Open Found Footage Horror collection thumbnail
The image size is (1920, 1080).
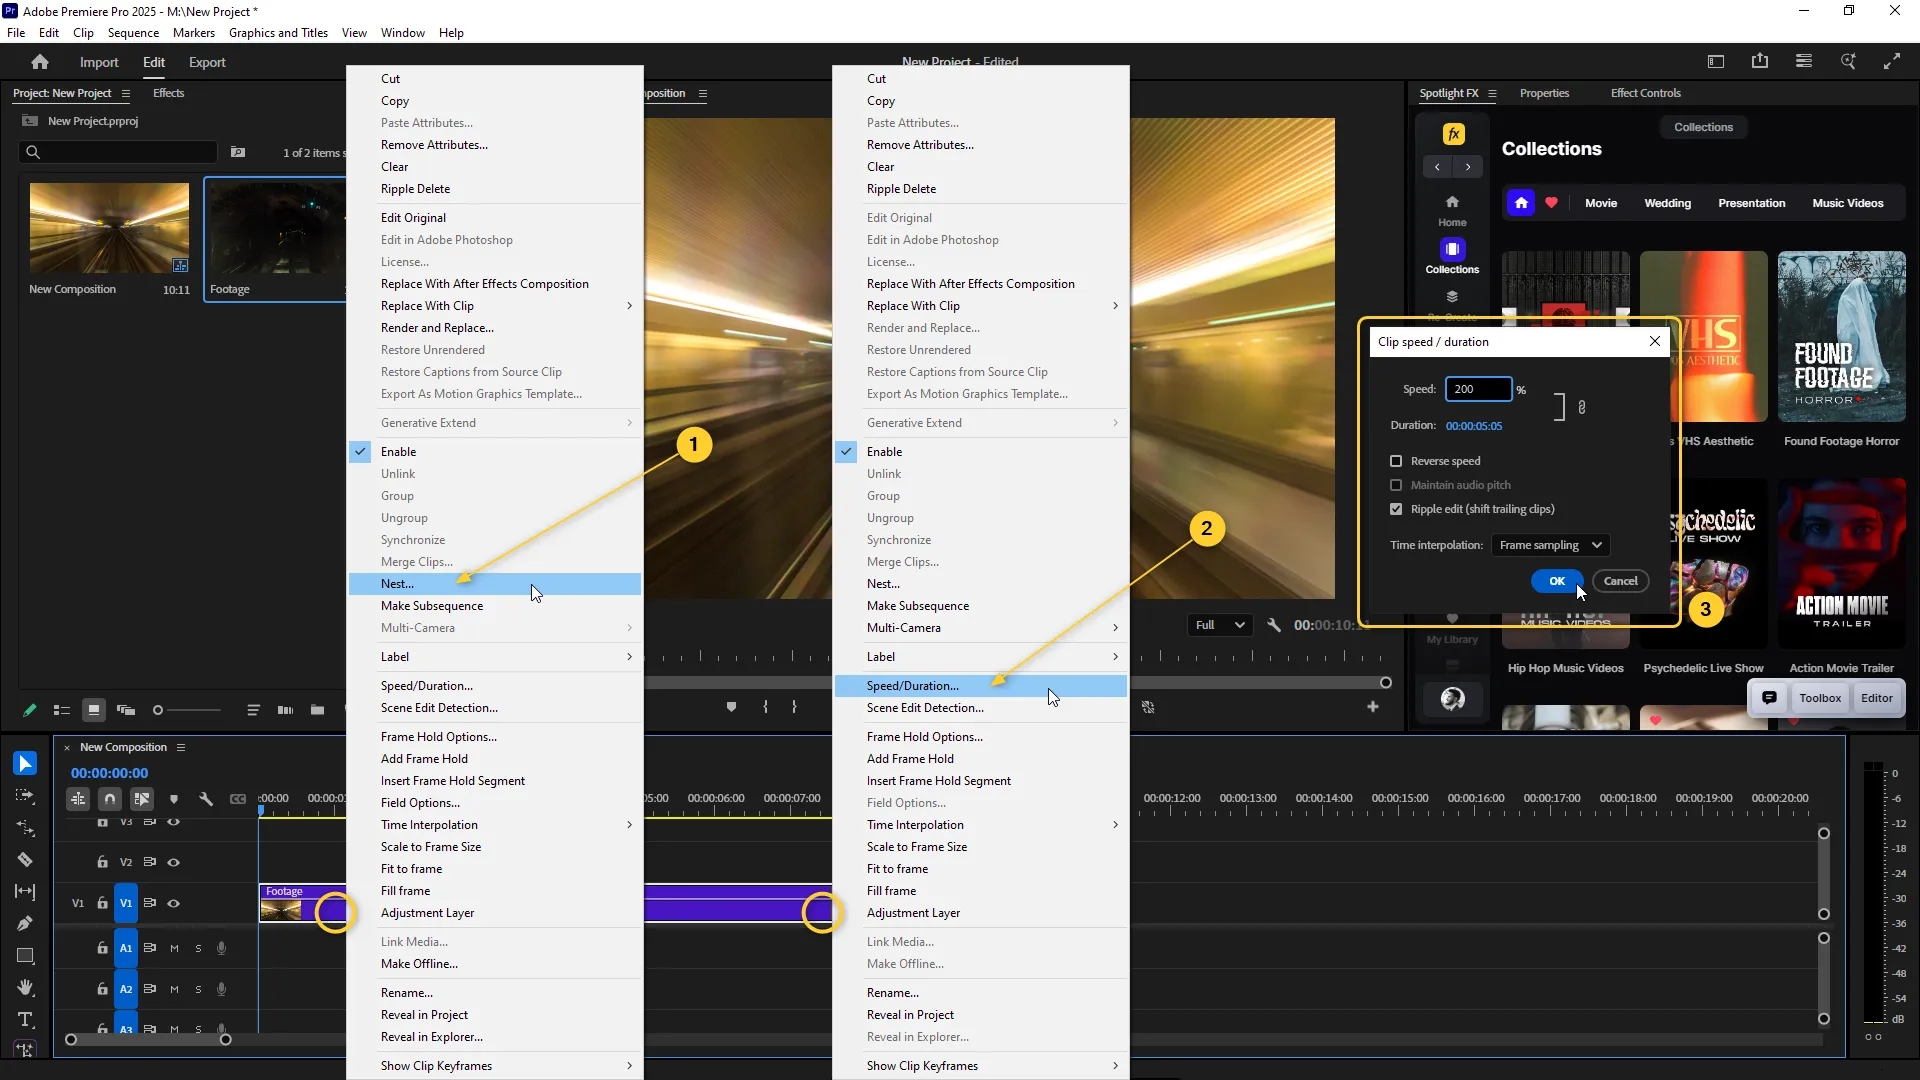point(1841,337)
